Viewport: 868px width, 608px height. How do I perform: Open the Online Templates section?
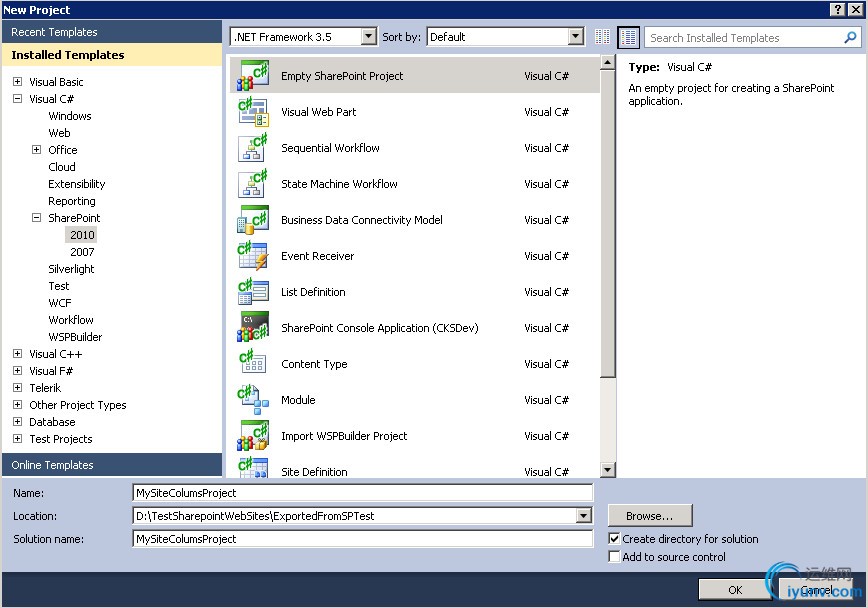[112, 465]
